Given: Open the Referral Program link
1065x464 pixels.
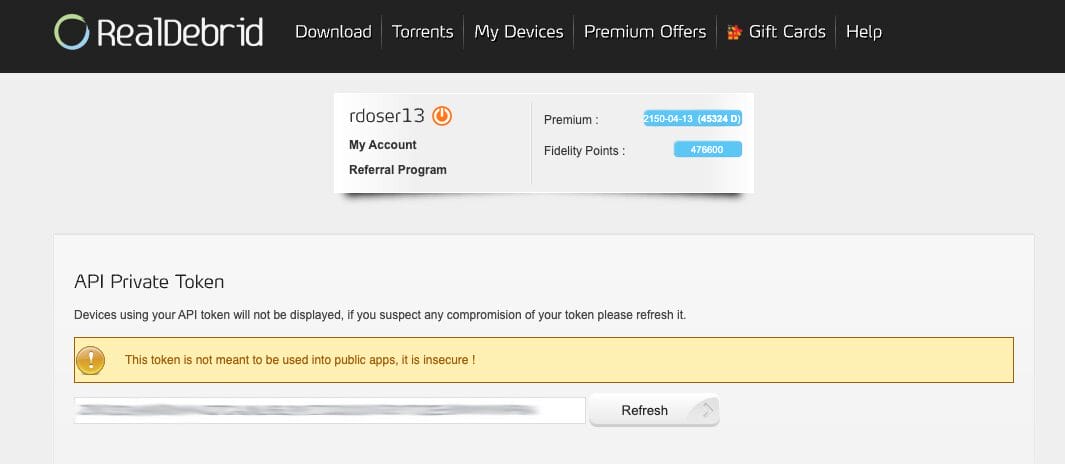Looking at the screenshot, I should 398,170.
